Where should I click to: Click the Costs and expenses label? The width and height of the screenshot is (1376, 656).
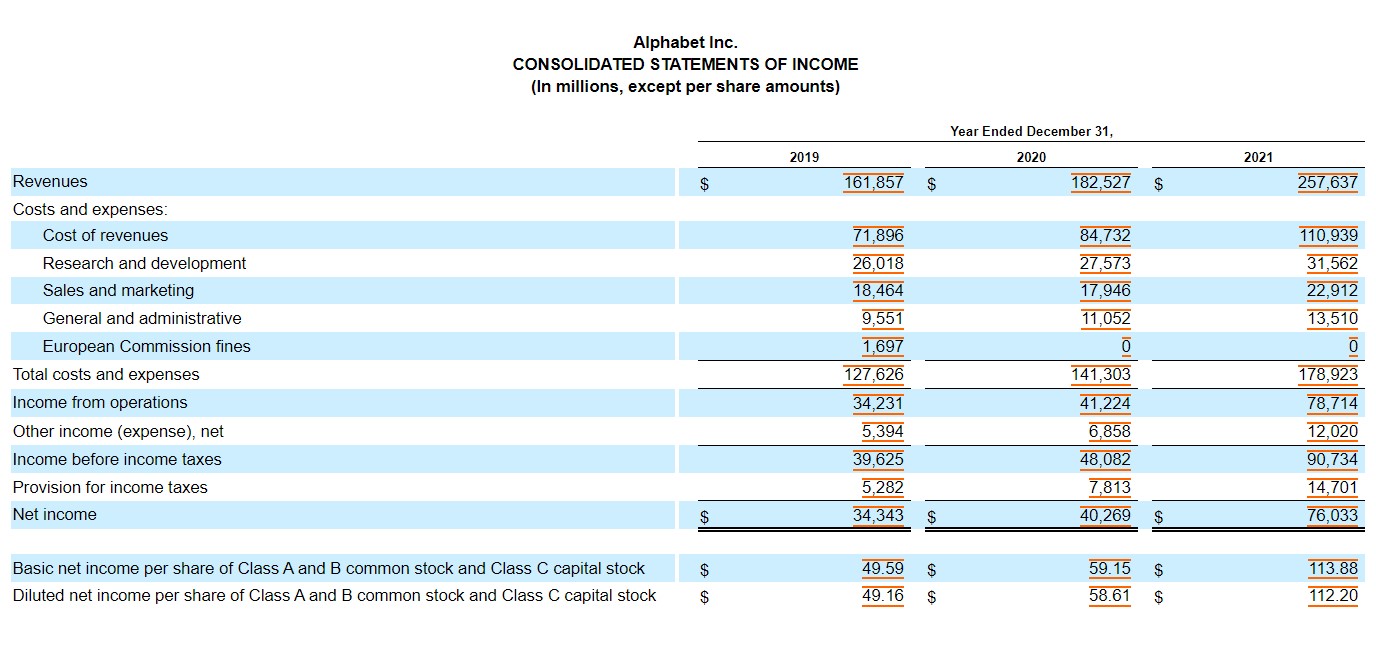(x=90, y=209)
